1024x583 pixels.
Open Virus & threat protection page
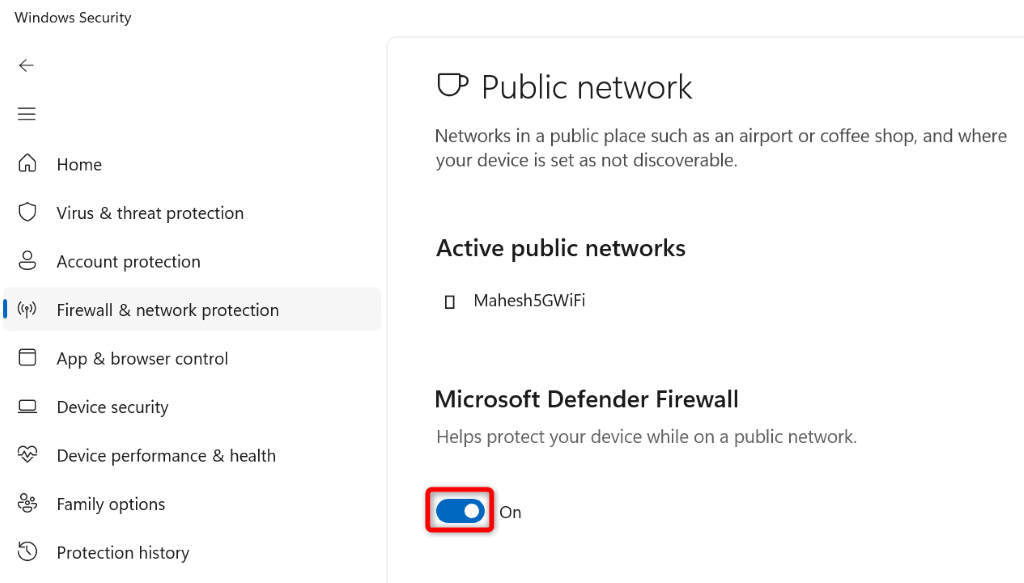click(x=150, y=213)
